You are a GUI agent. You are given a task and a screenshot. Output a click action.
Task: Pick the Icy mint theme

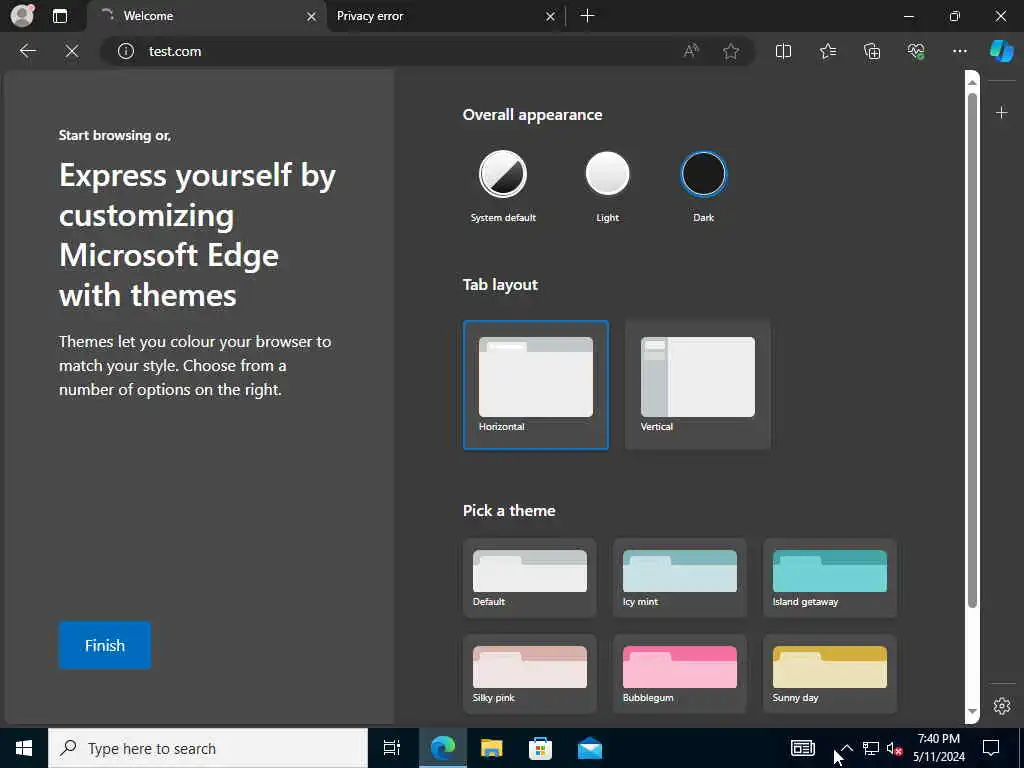tap(680, 577)
